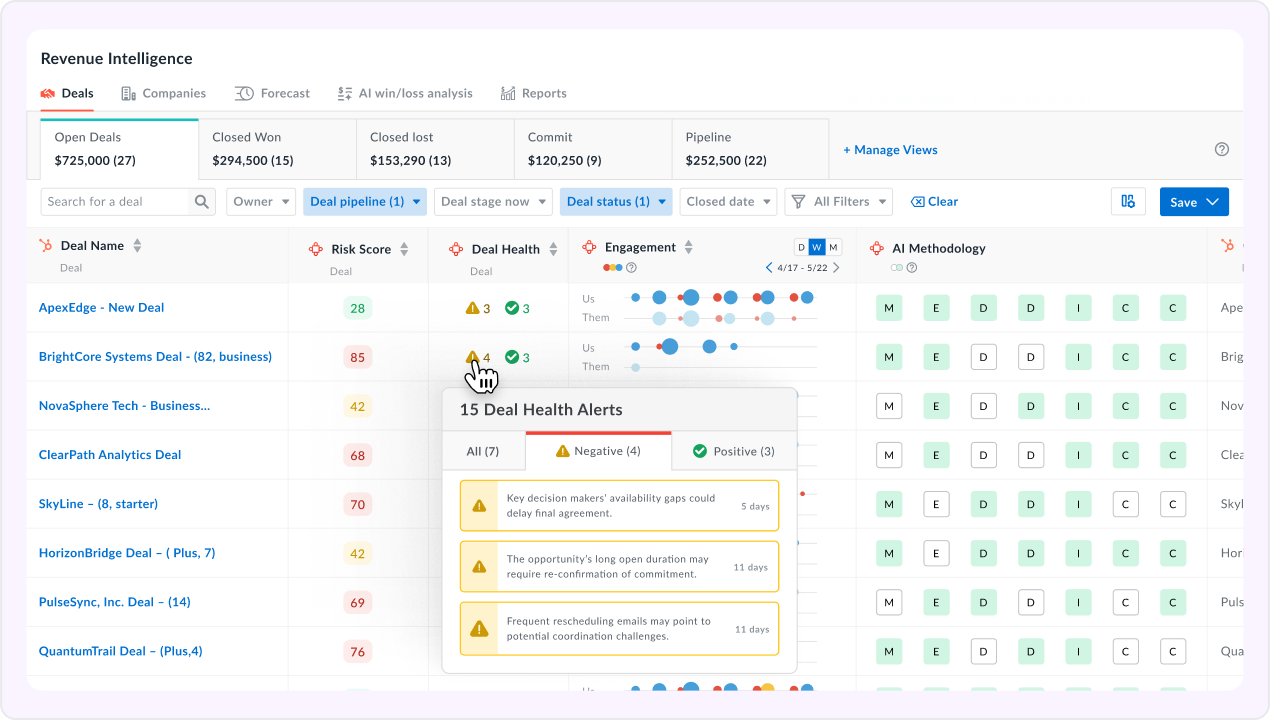The width and height of the screenshot is (1270, 720).
Task: Click the Manage Views link
Action: (x=890, y=150)
